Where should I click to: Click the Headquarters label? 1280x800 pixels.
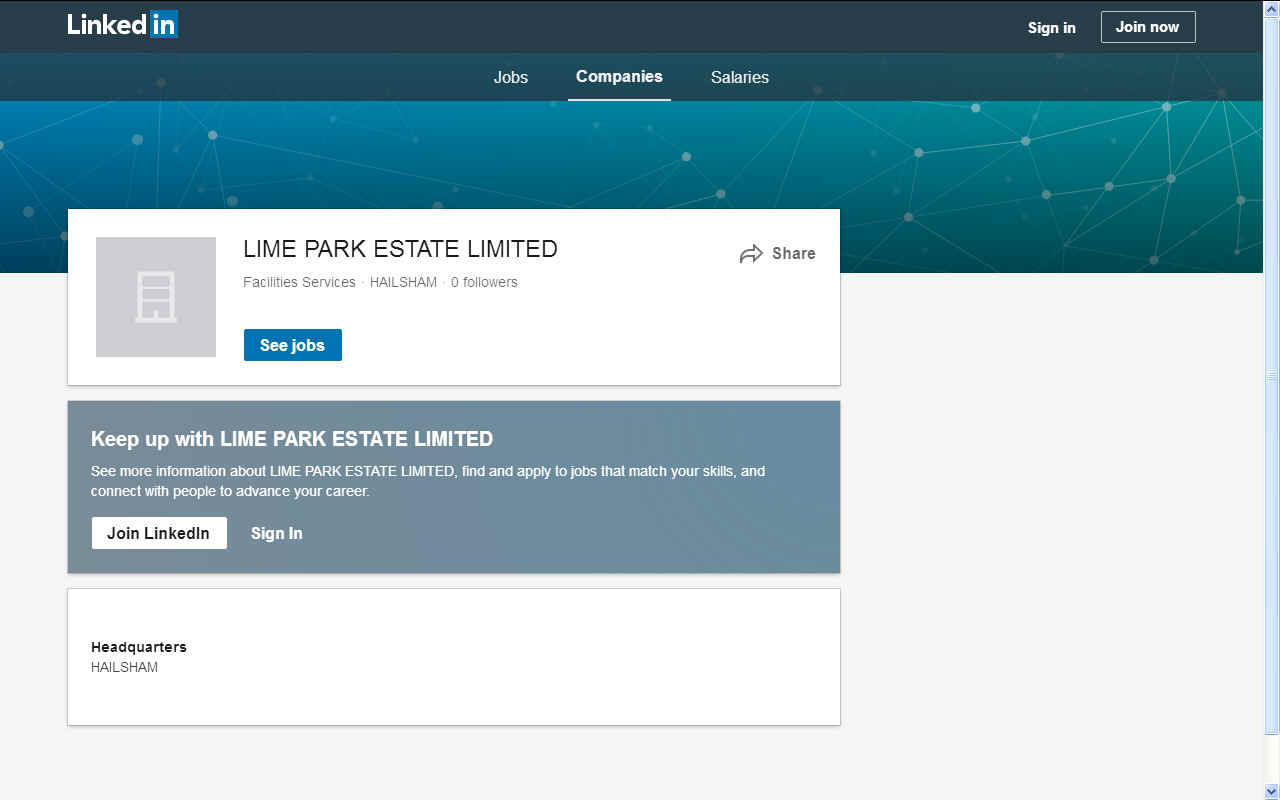[x=138, y=647]
